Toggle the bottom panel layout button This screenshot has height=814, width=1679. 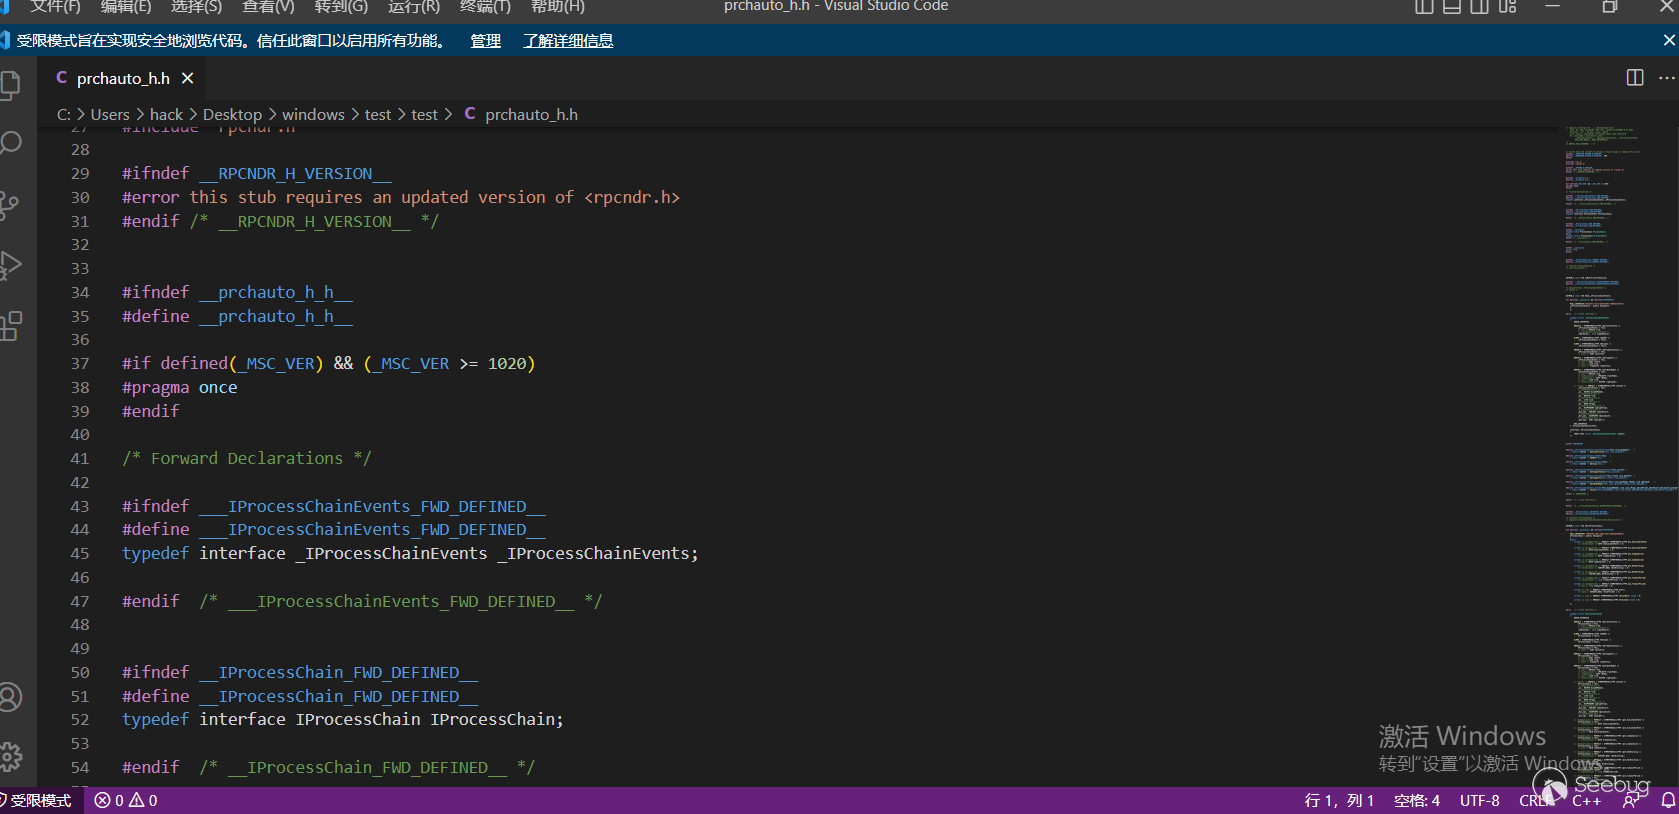[1452, 7]
